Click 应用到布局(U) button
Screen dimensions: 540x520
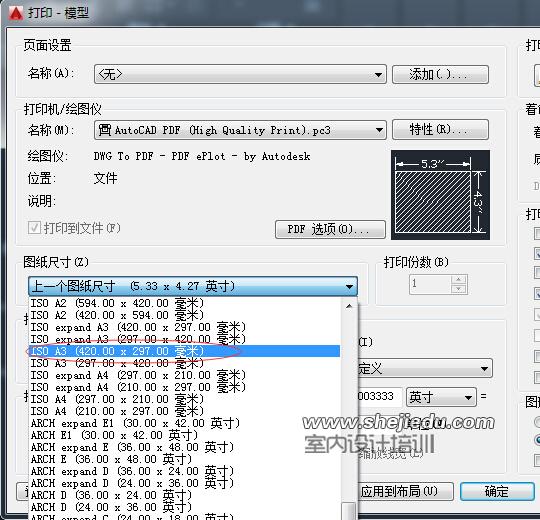point(405,491)
